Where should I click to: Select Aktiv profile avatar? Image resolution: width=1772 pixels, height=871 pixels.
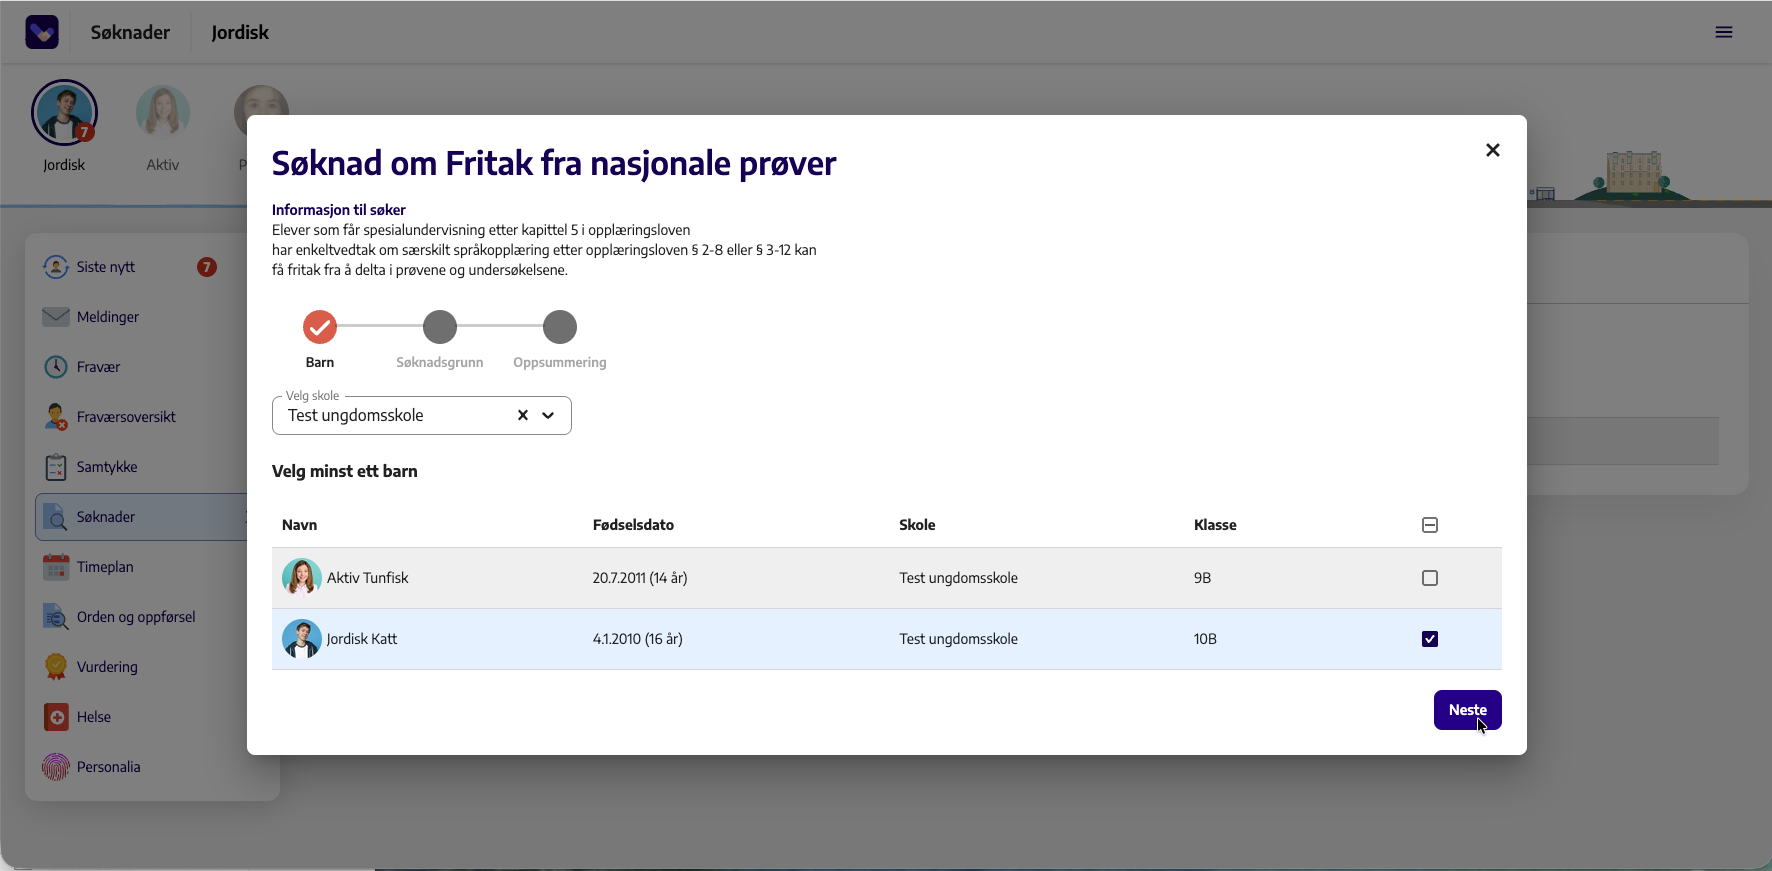[163, 112]
